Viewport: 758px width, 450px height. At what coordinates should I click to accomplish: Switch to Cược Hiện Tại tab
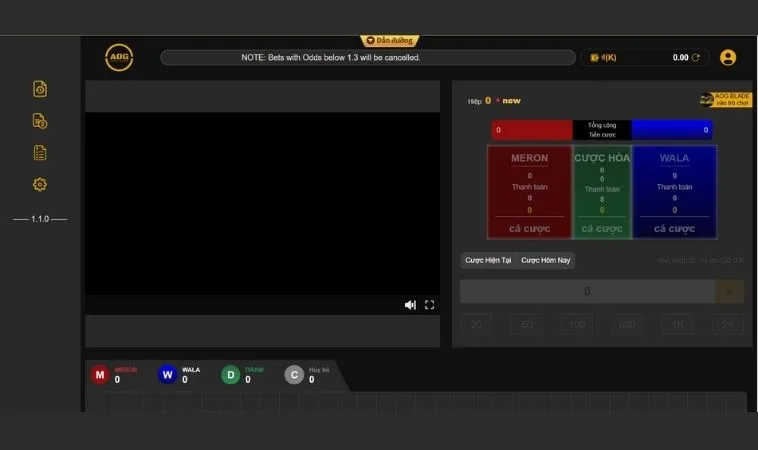[x=488, y=260]
